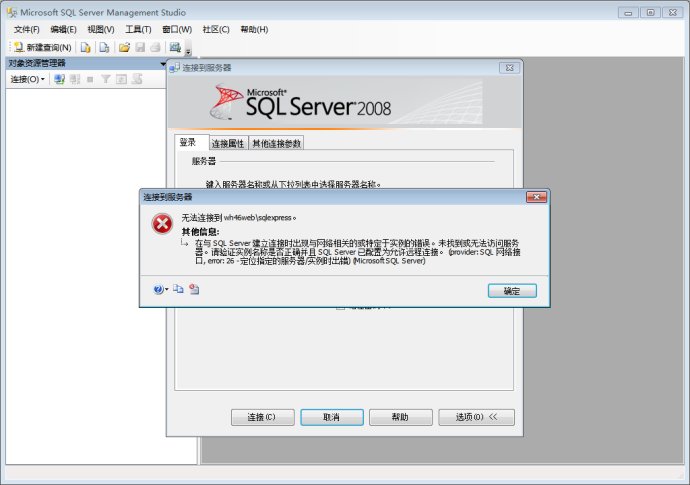Open the 文件(F) menu
The image size is (690, 485).
point(27,30)
